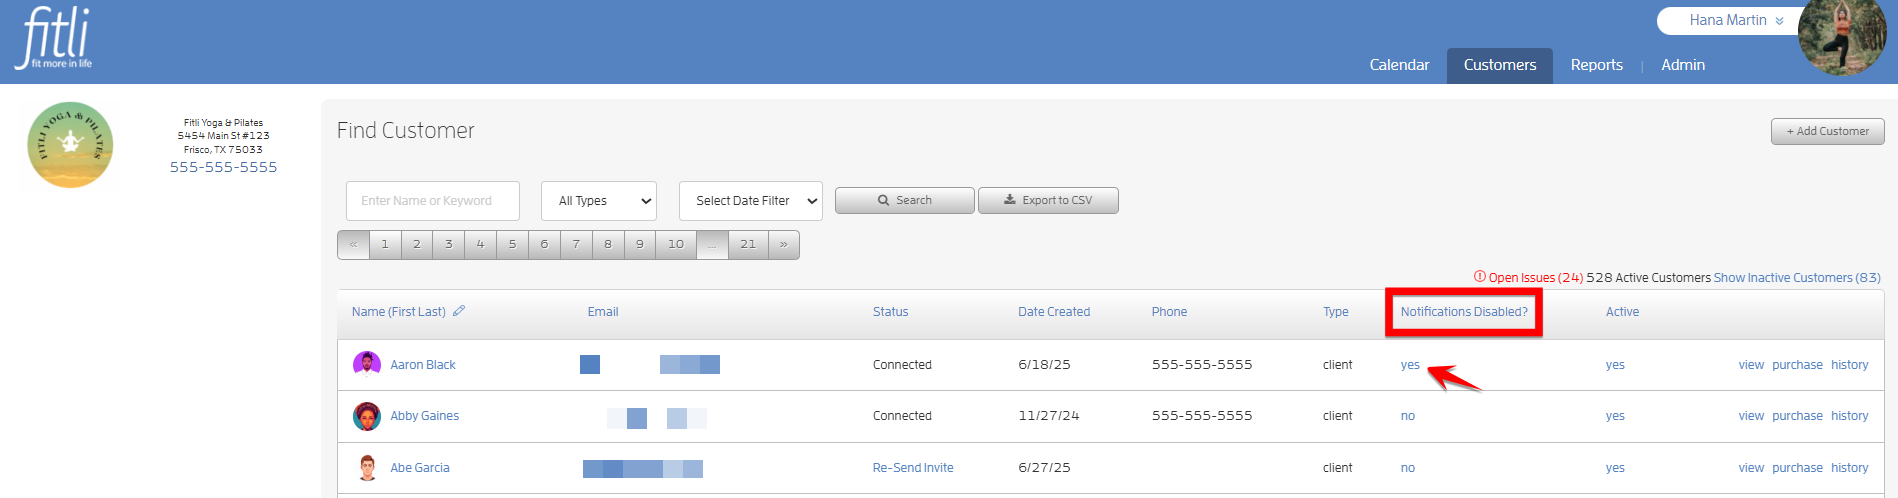
Task: Click purchase for Aaron Black
Action: [1797, 365]
